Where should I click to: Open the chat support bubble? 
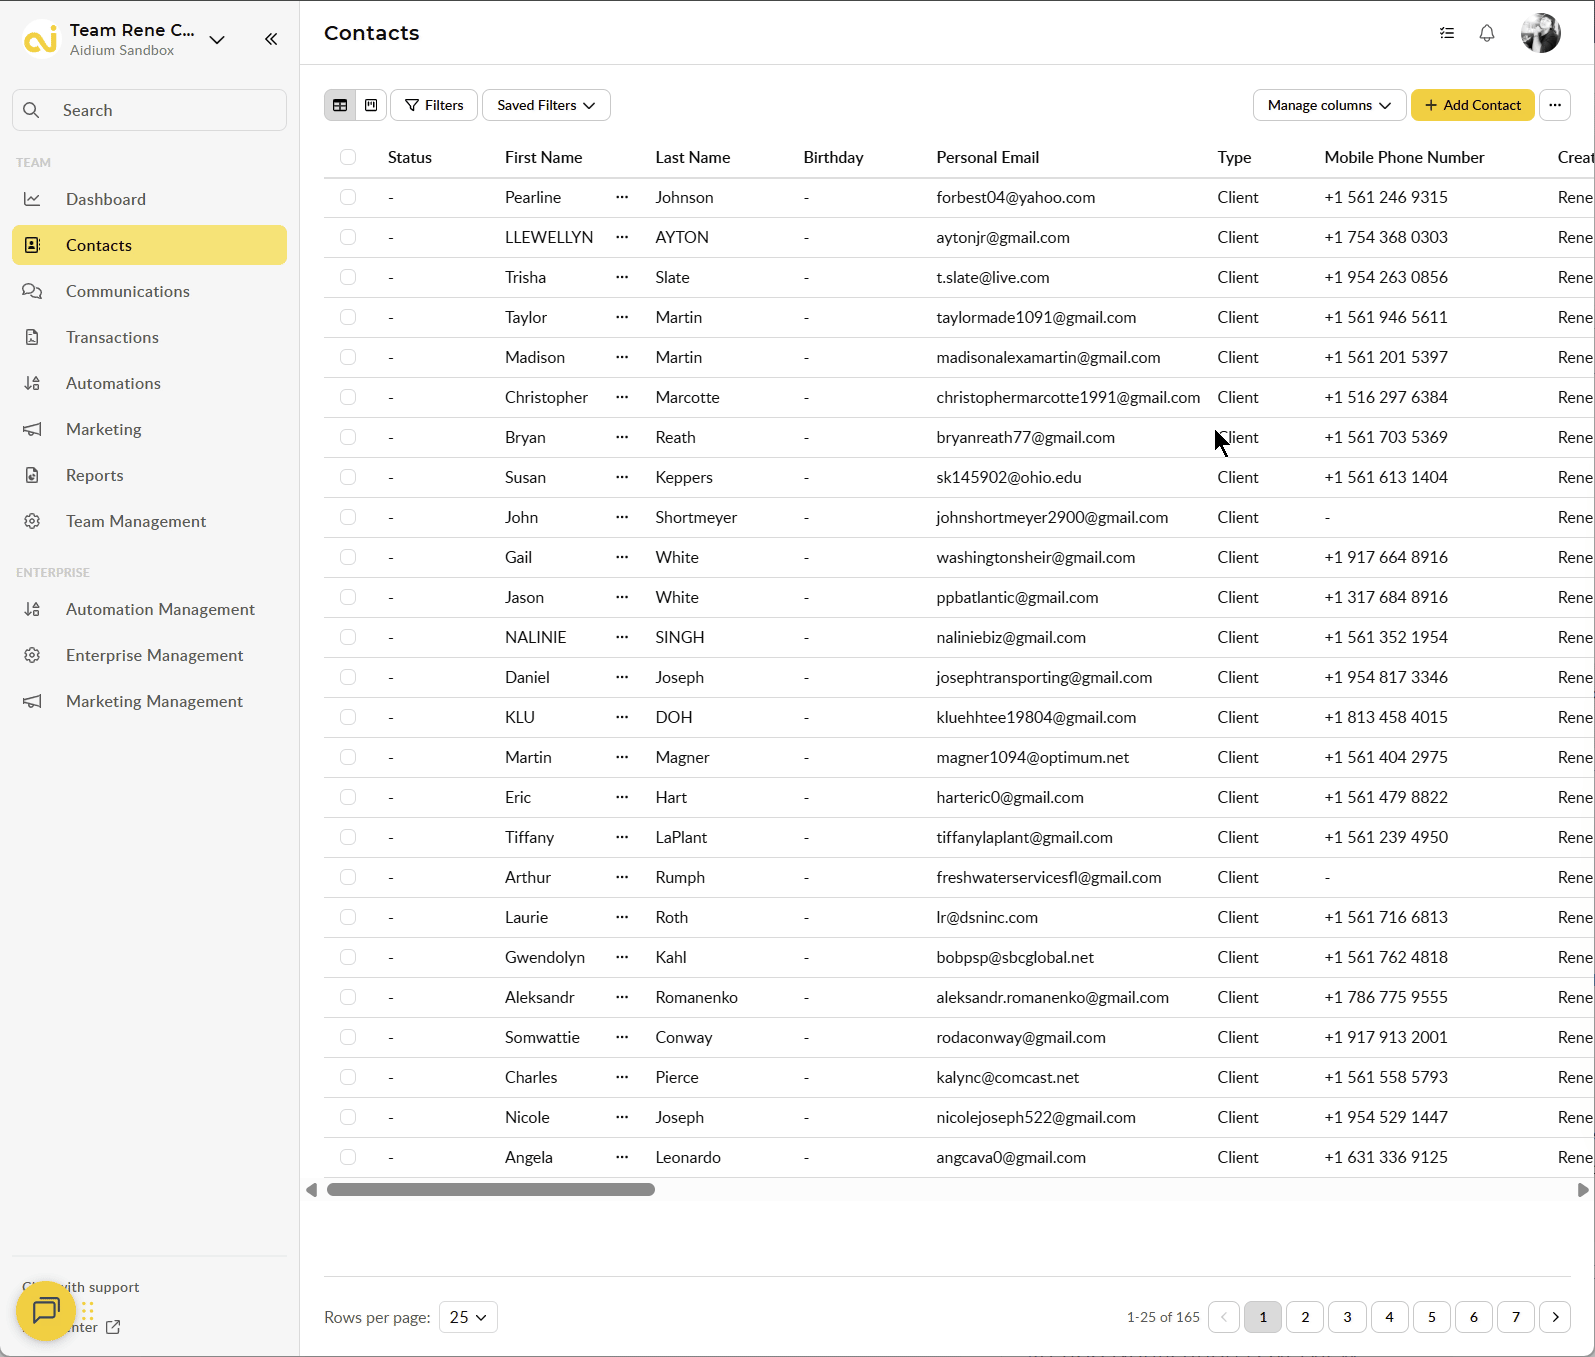46,1310
